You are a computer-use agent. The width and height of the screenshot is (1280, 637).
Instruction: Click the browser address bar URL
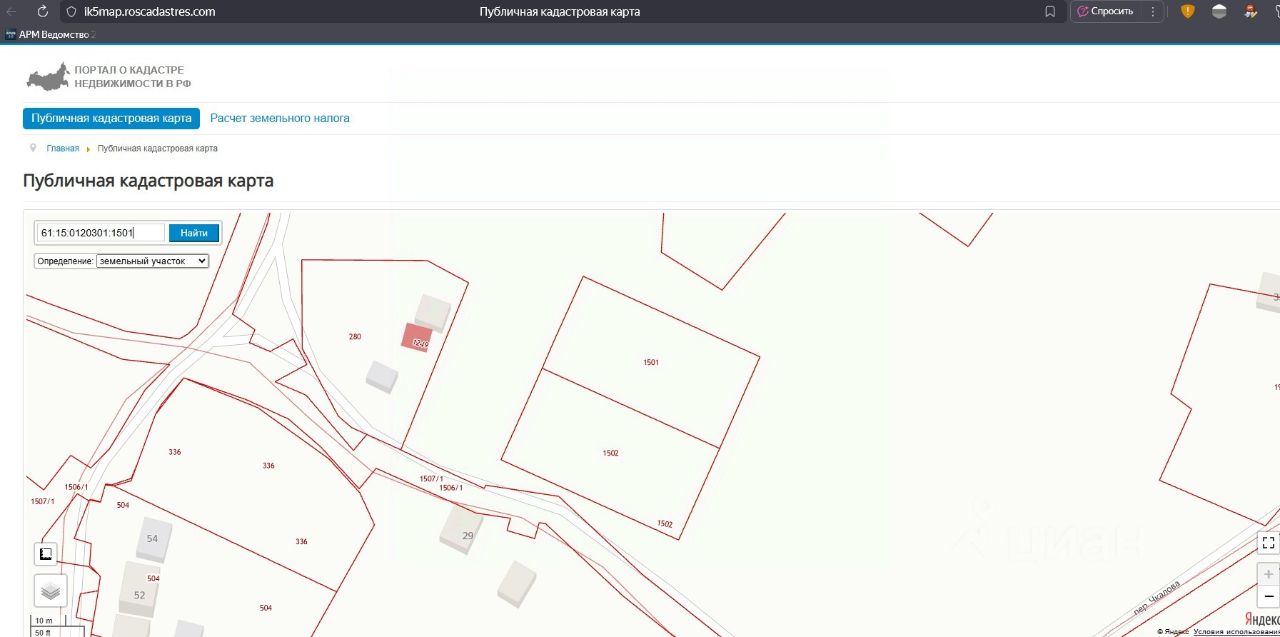click(x=150, y=12)
